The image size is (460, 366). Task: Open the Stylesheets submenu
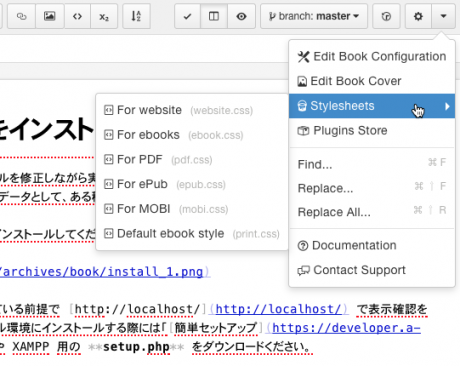pos(372,106)
